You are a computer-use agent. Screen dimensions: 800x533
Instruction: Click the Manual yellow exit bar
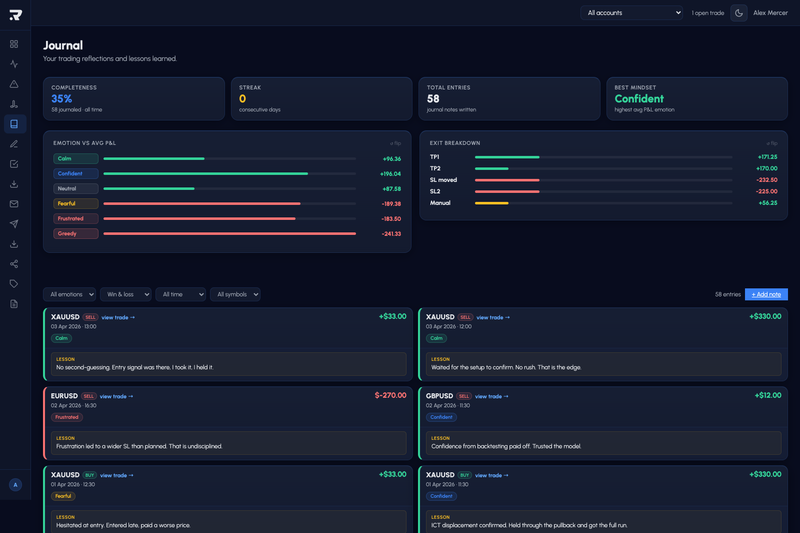click(491, 203)
